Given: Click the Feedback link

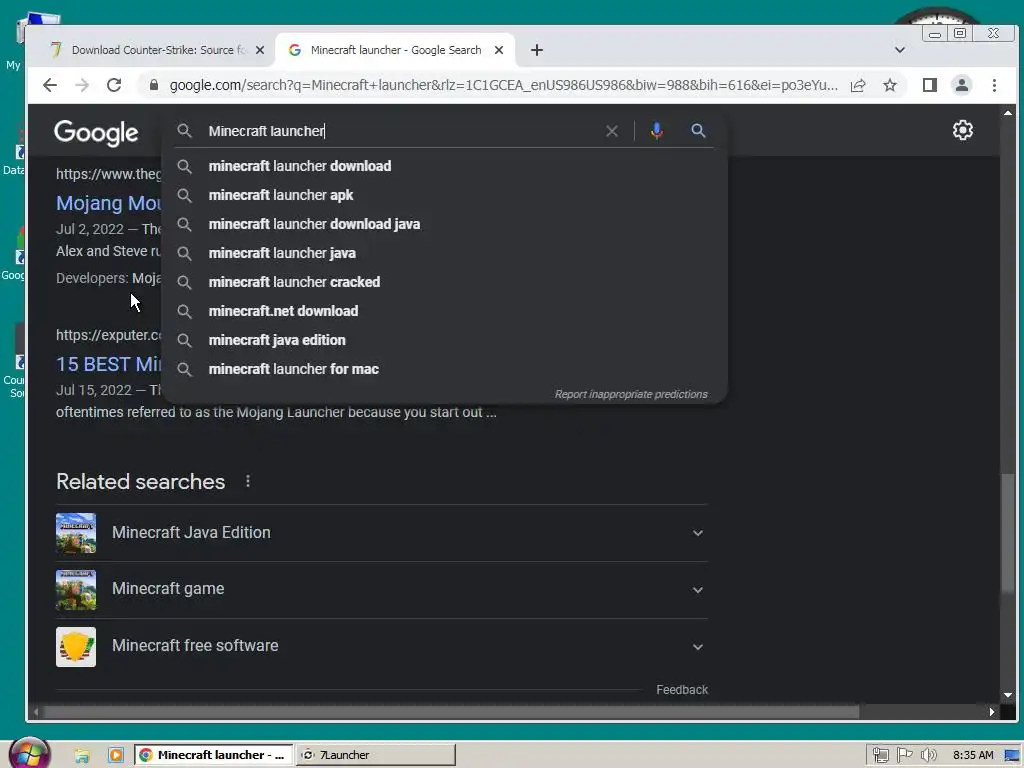Looking at the screenshot, I should click(x=682, y=690).
